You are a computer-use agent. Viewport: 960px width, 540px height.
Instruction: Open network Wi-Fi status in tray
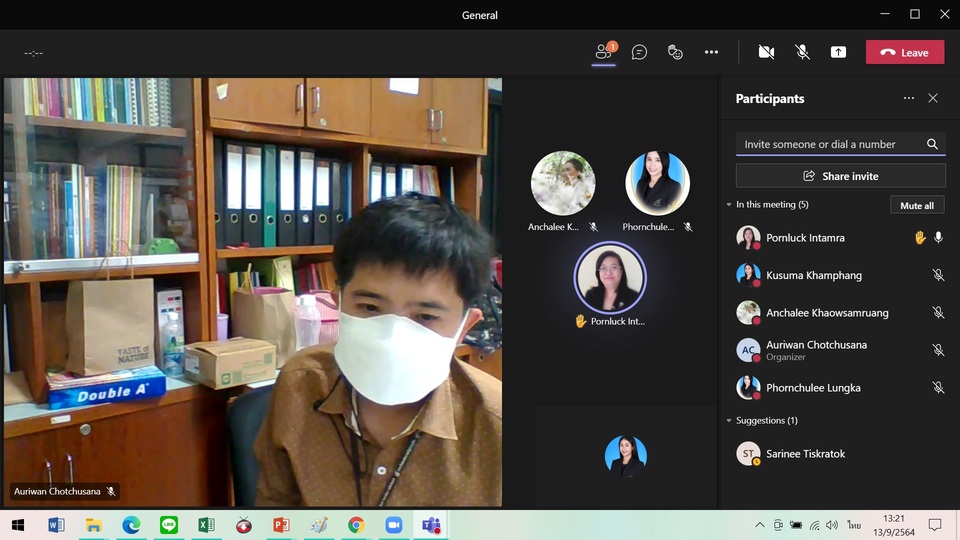pyautogui.click(x=814, y=525)
